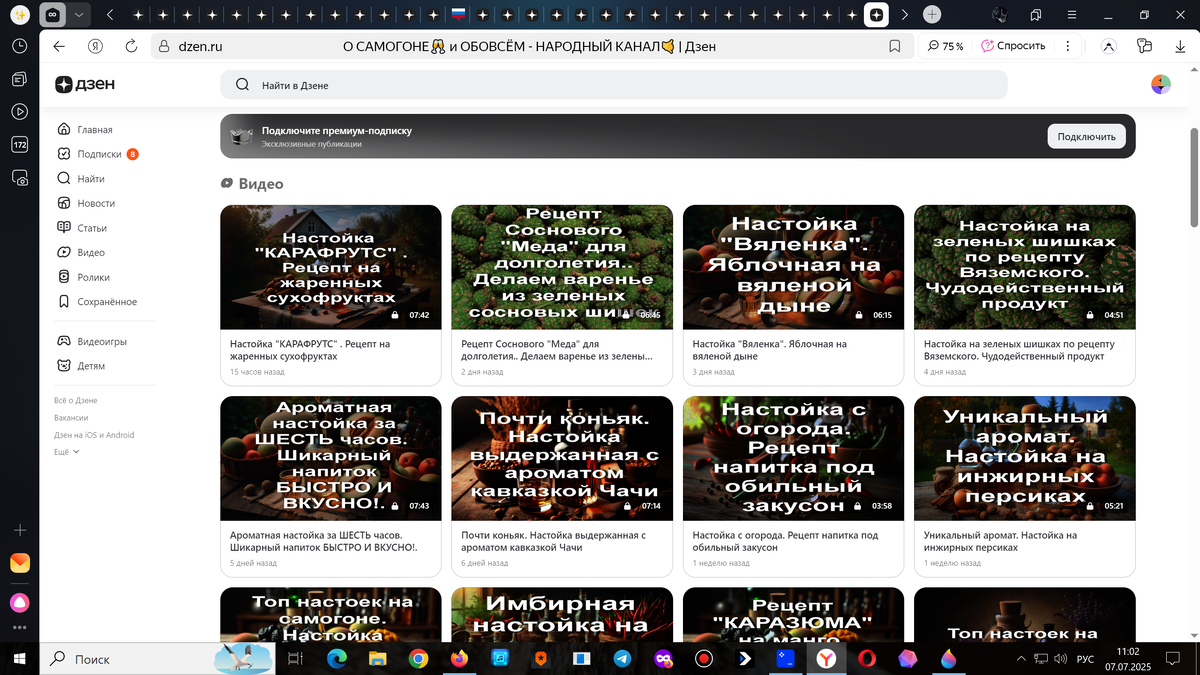Open Сохранённое section
Image resolution: width=1200 pixels, height=675 pixels.
point(97,302)
